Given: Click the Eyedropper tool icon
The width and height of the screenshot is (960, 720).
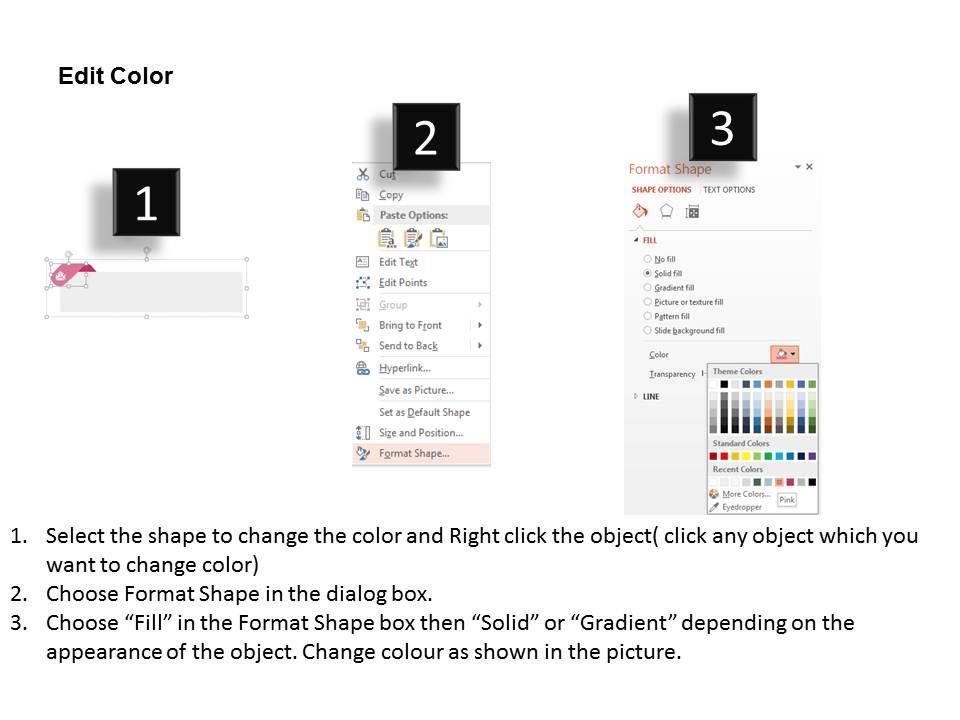Looking at the screenshot, I should [x=714, y=507].
